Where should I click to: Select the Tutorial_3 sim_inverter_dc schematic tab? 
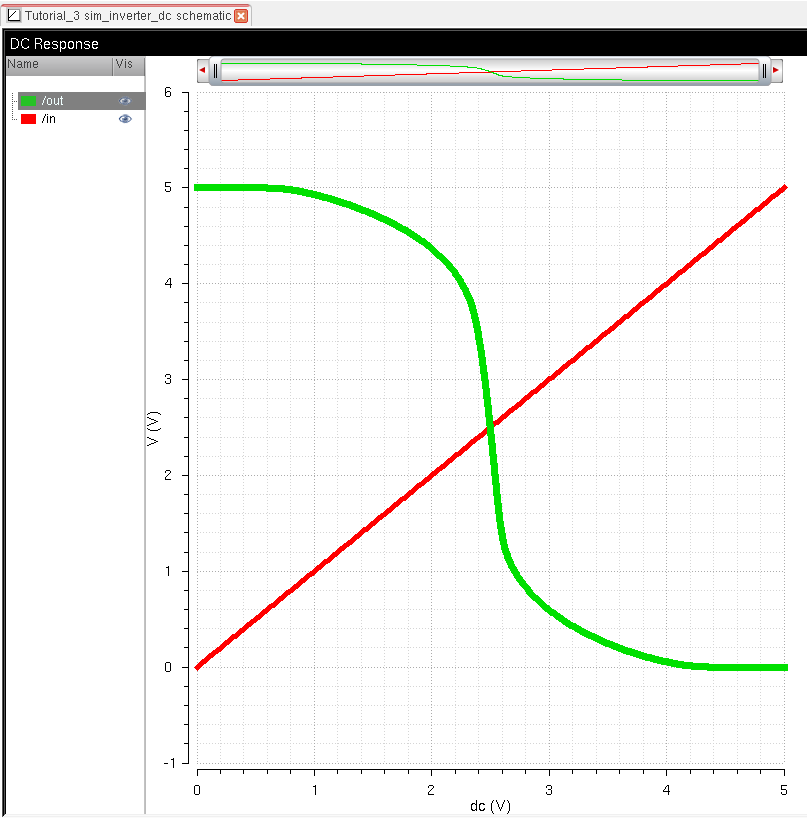pos(127,16)
